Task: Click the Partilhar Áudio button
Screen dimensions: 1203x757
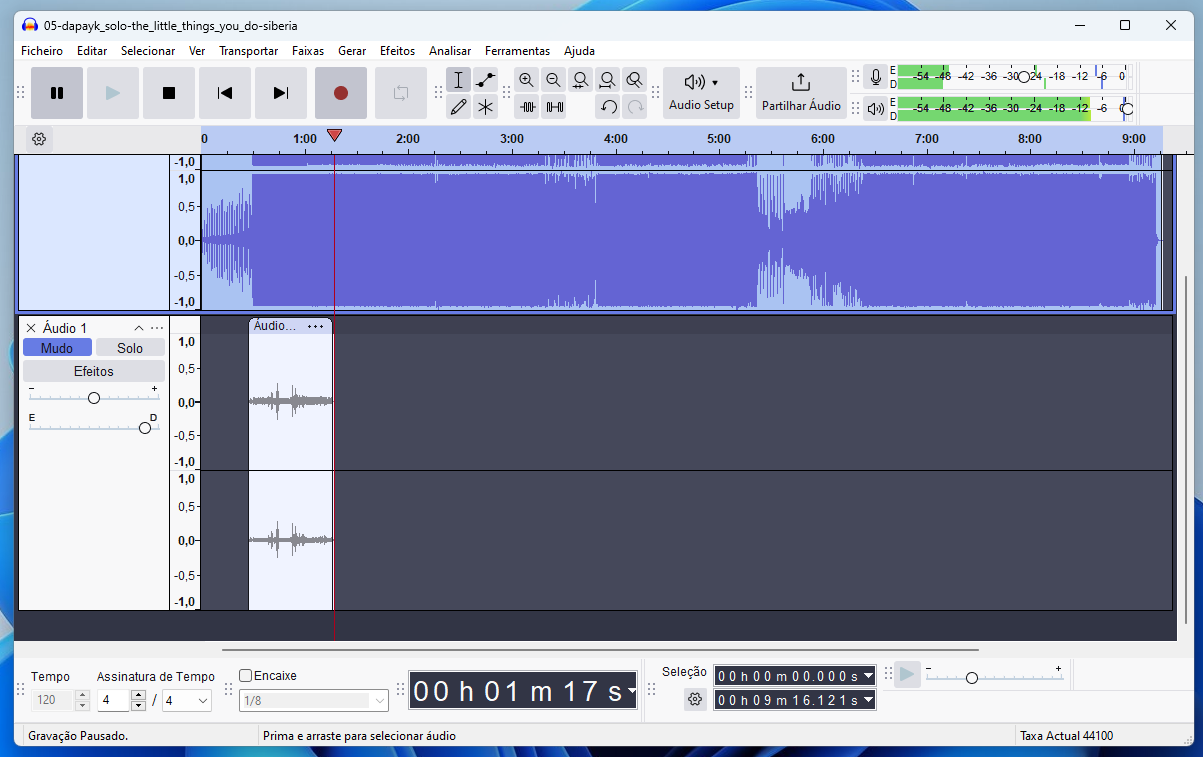Action: pos(801,93)
